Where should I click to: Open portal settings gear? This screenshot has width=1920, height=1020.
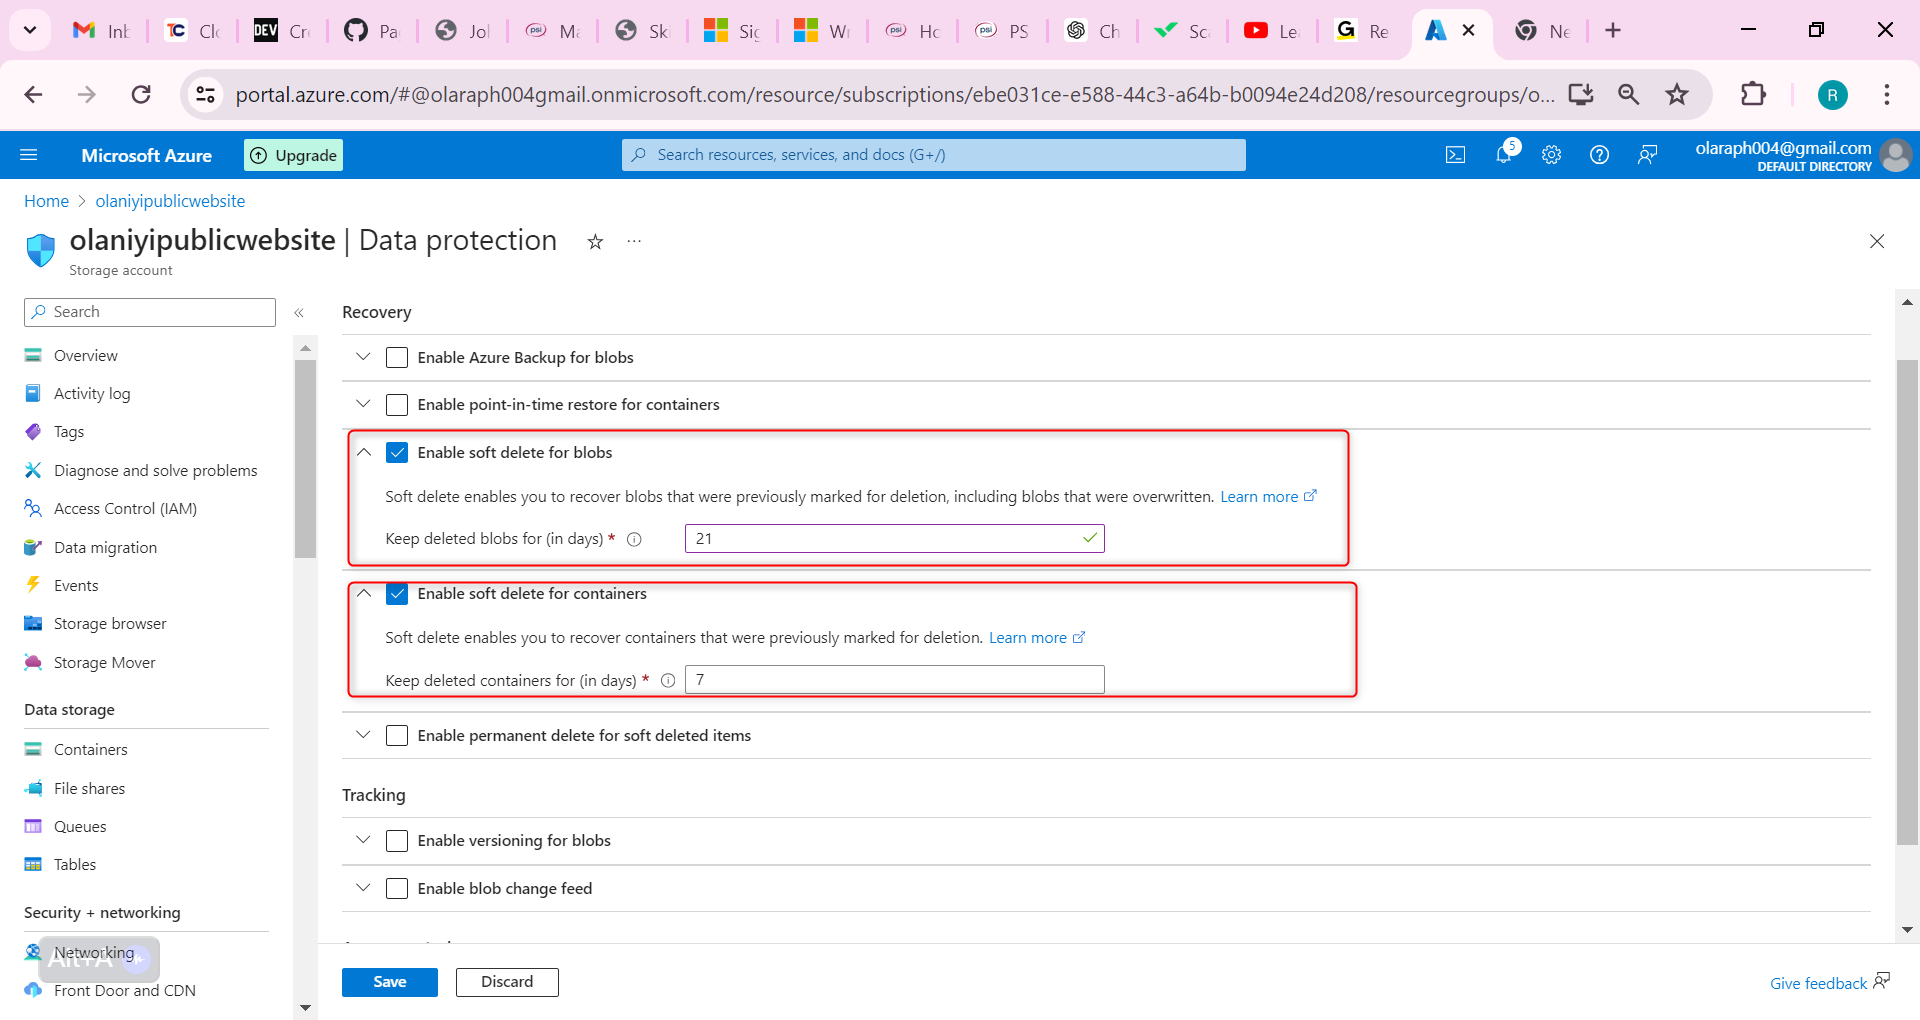(1551, 155)
